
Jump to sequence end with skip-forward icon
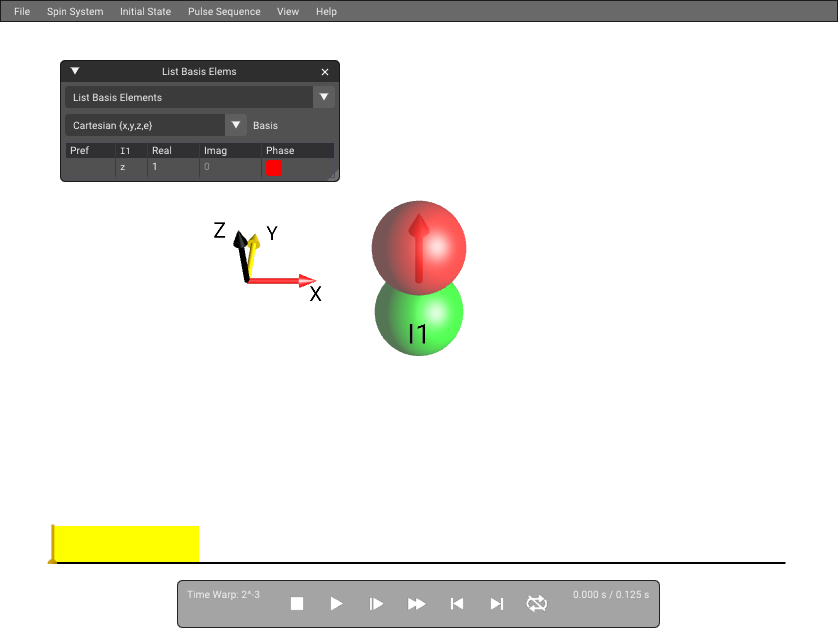496,603
